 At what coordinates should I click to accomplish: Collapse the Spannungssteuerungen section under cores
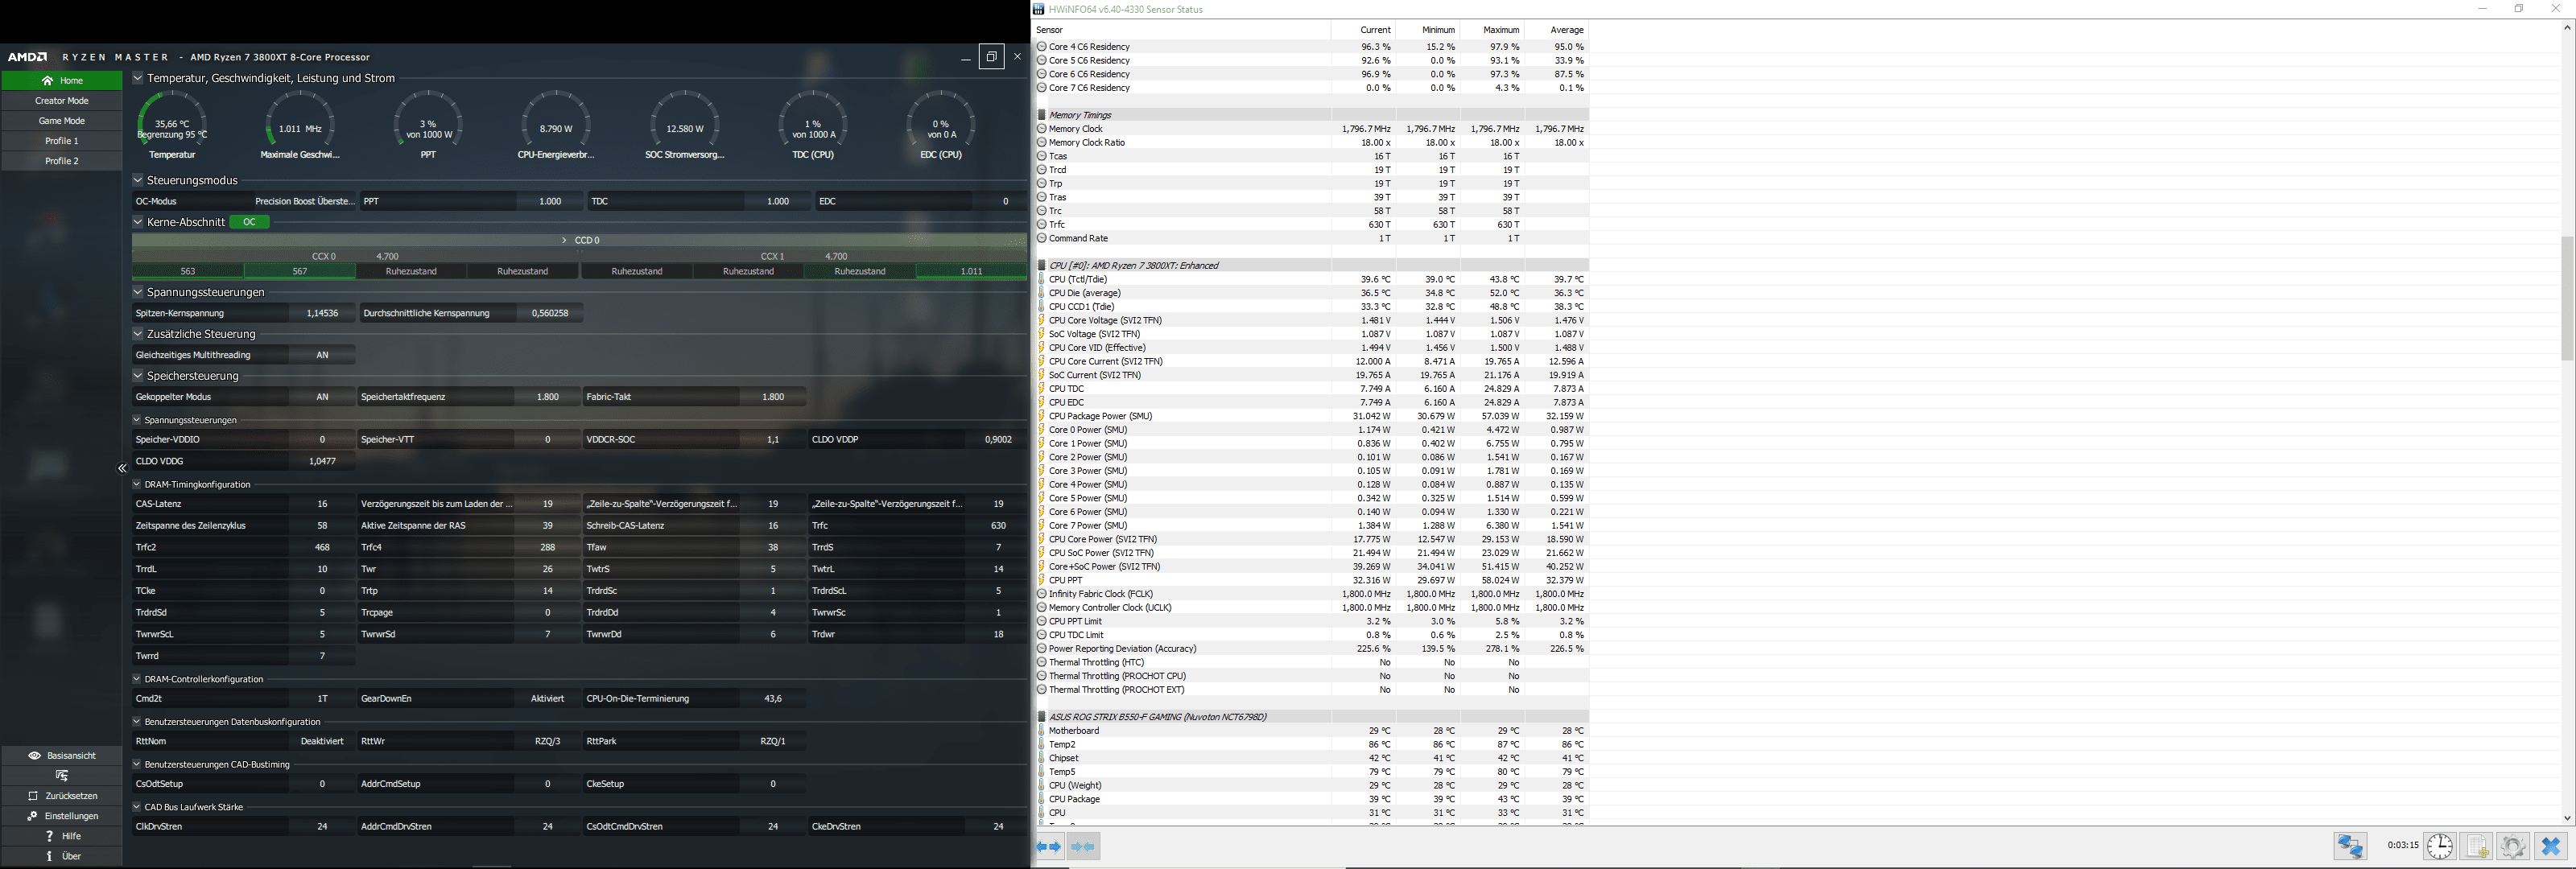click(138, 292)
